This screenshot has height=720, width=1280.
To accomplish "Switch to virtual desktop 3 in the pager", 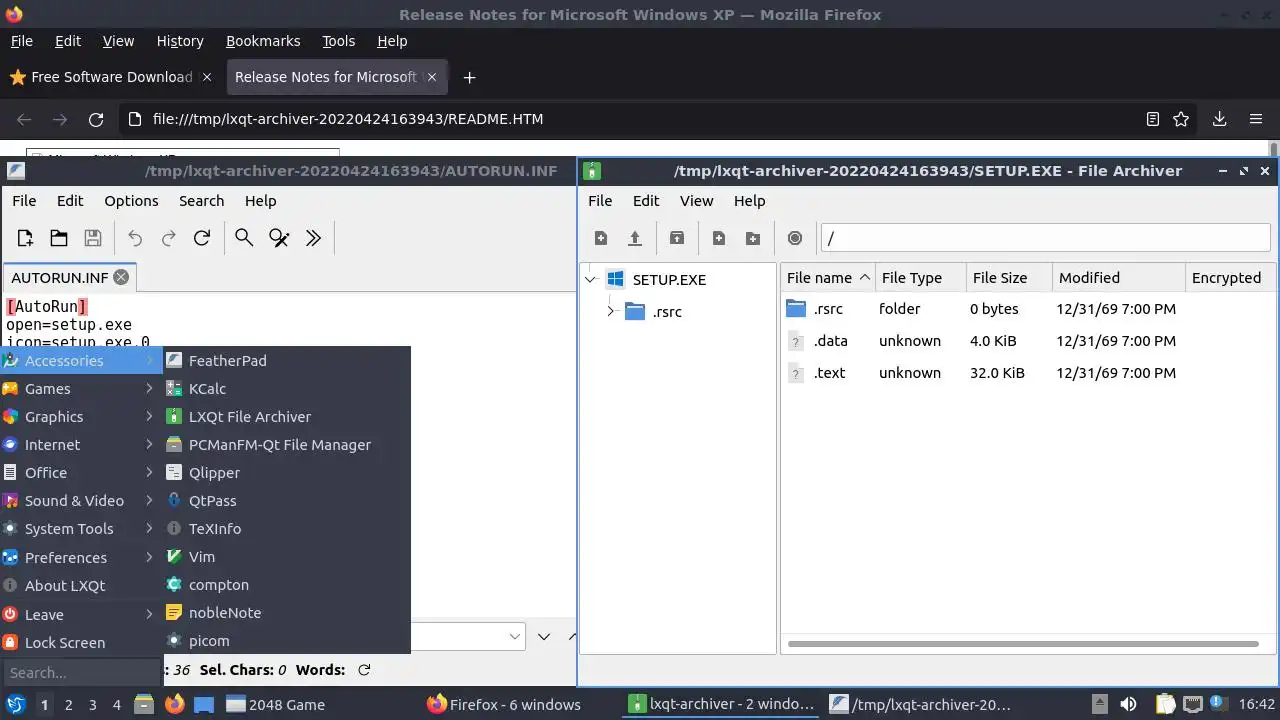I will 93,705.
